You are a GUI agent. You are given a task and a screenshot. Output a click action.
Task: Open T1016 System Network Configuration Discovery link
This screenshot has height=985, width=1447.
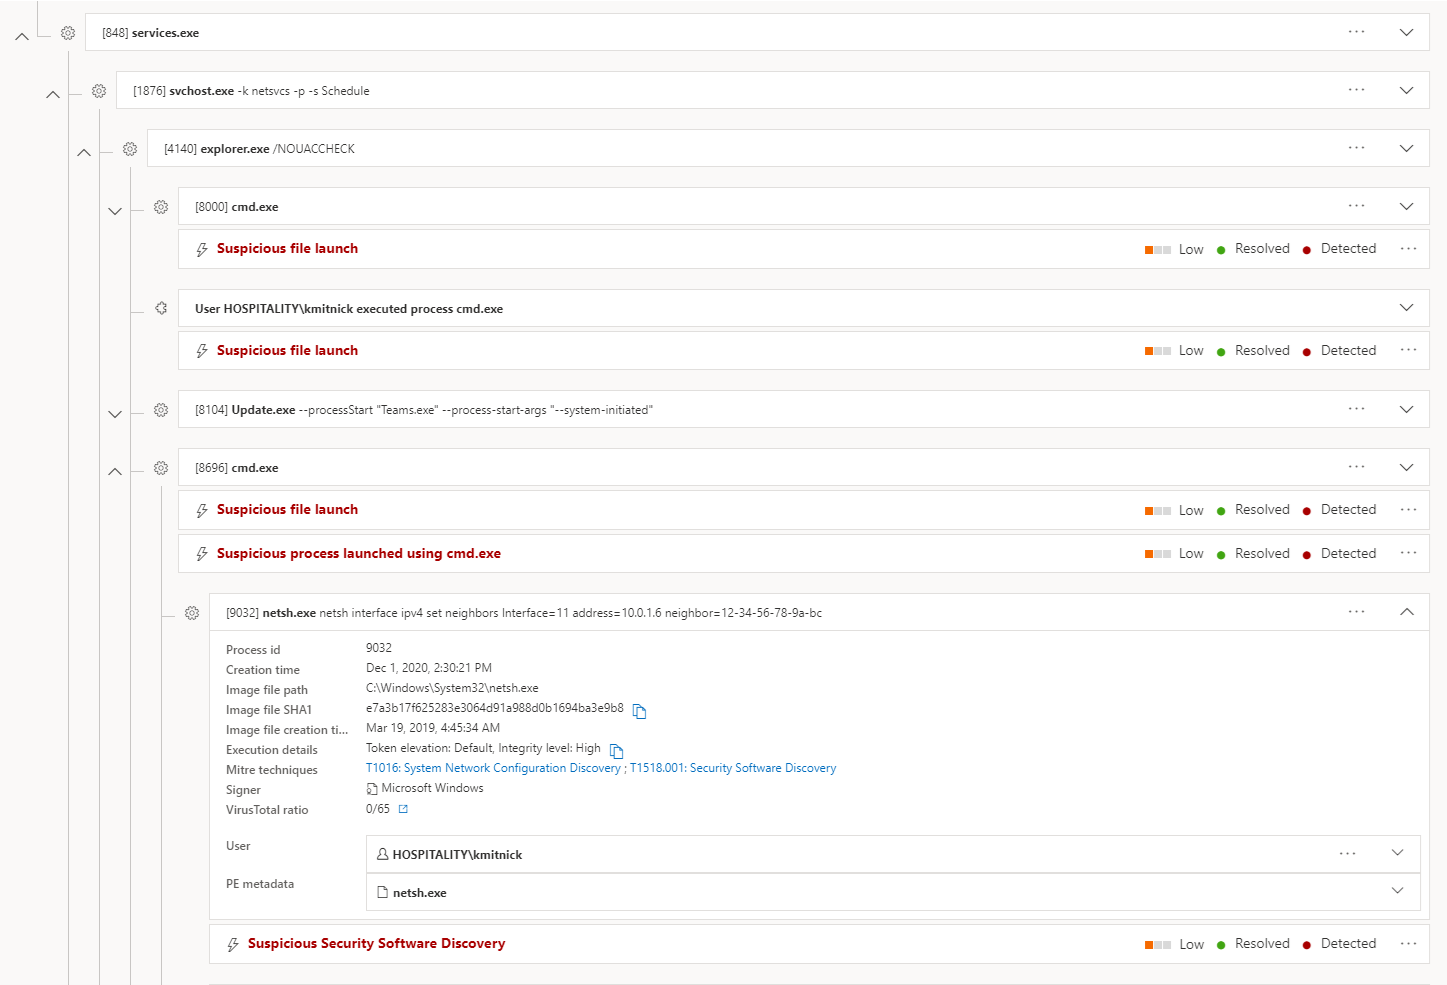[x=493, y=768]
